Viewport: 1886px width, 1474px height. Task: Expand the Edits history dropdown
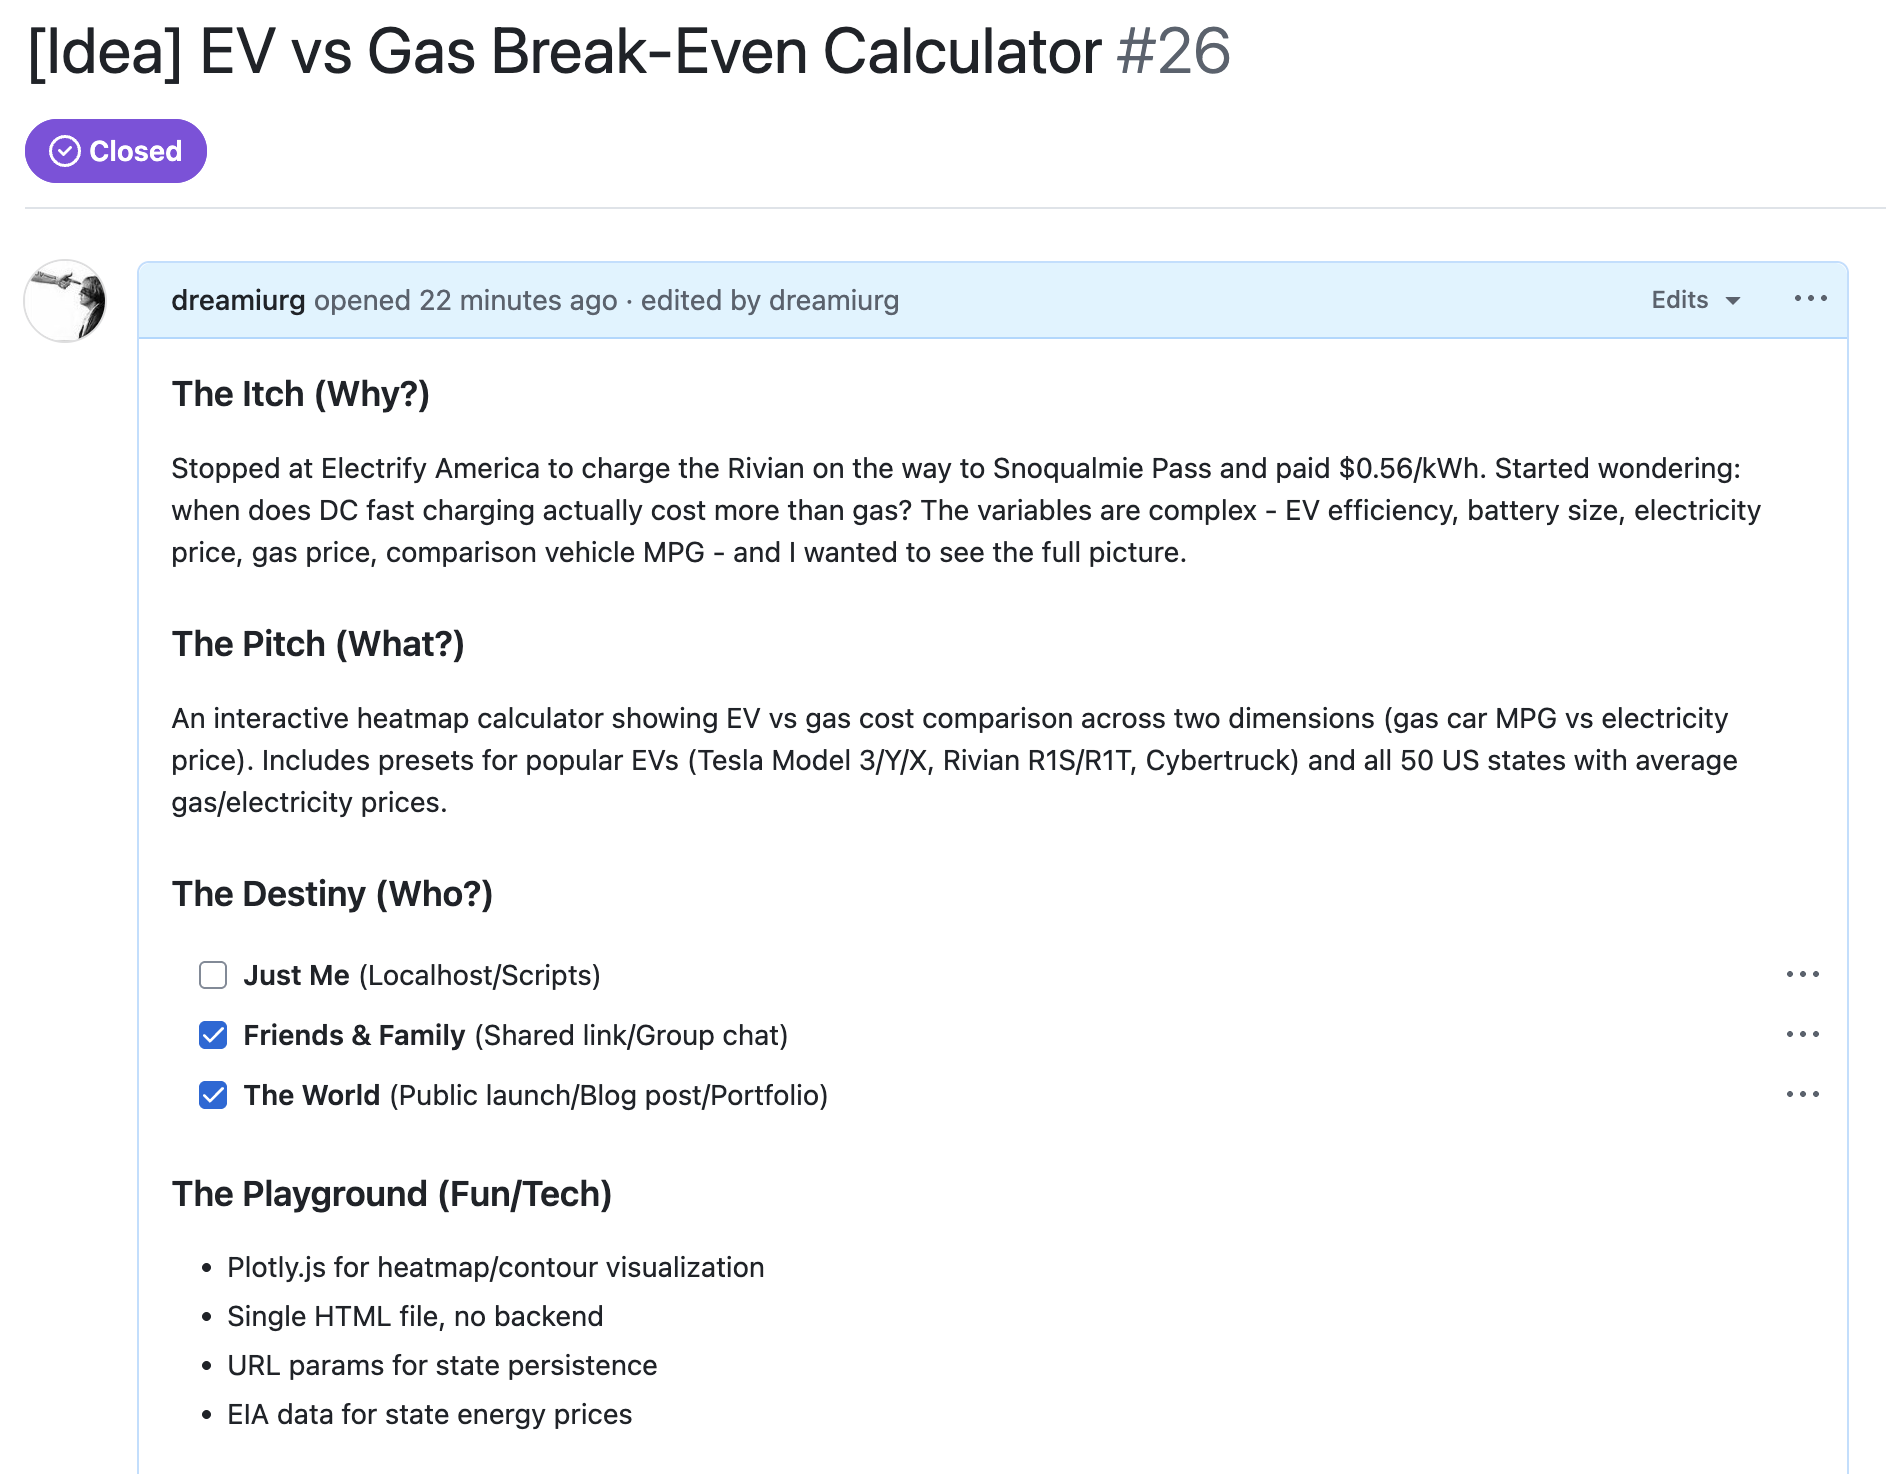pos(1694,300)
